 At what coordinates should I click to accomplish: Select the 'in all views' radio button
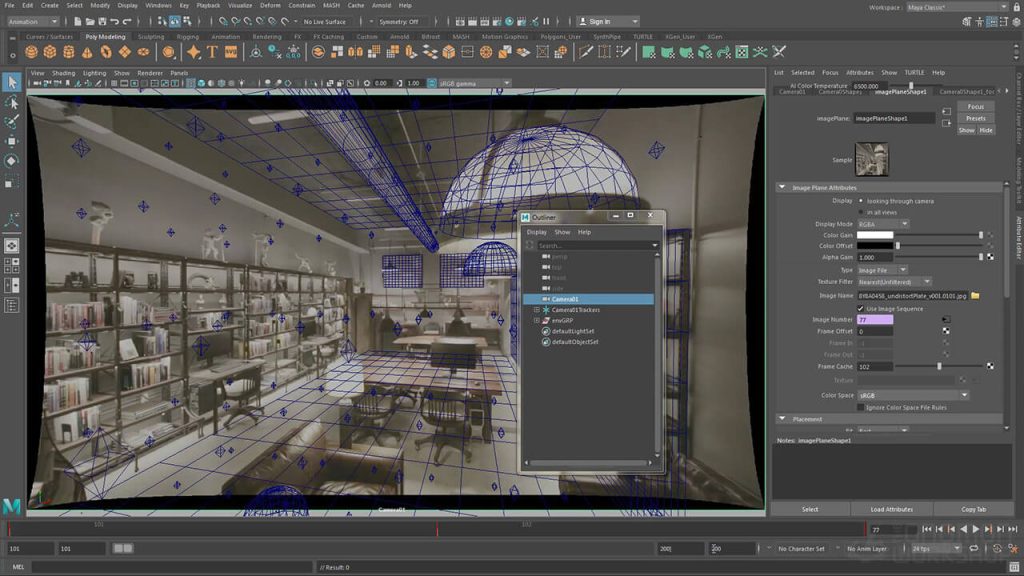pos(862,213)
